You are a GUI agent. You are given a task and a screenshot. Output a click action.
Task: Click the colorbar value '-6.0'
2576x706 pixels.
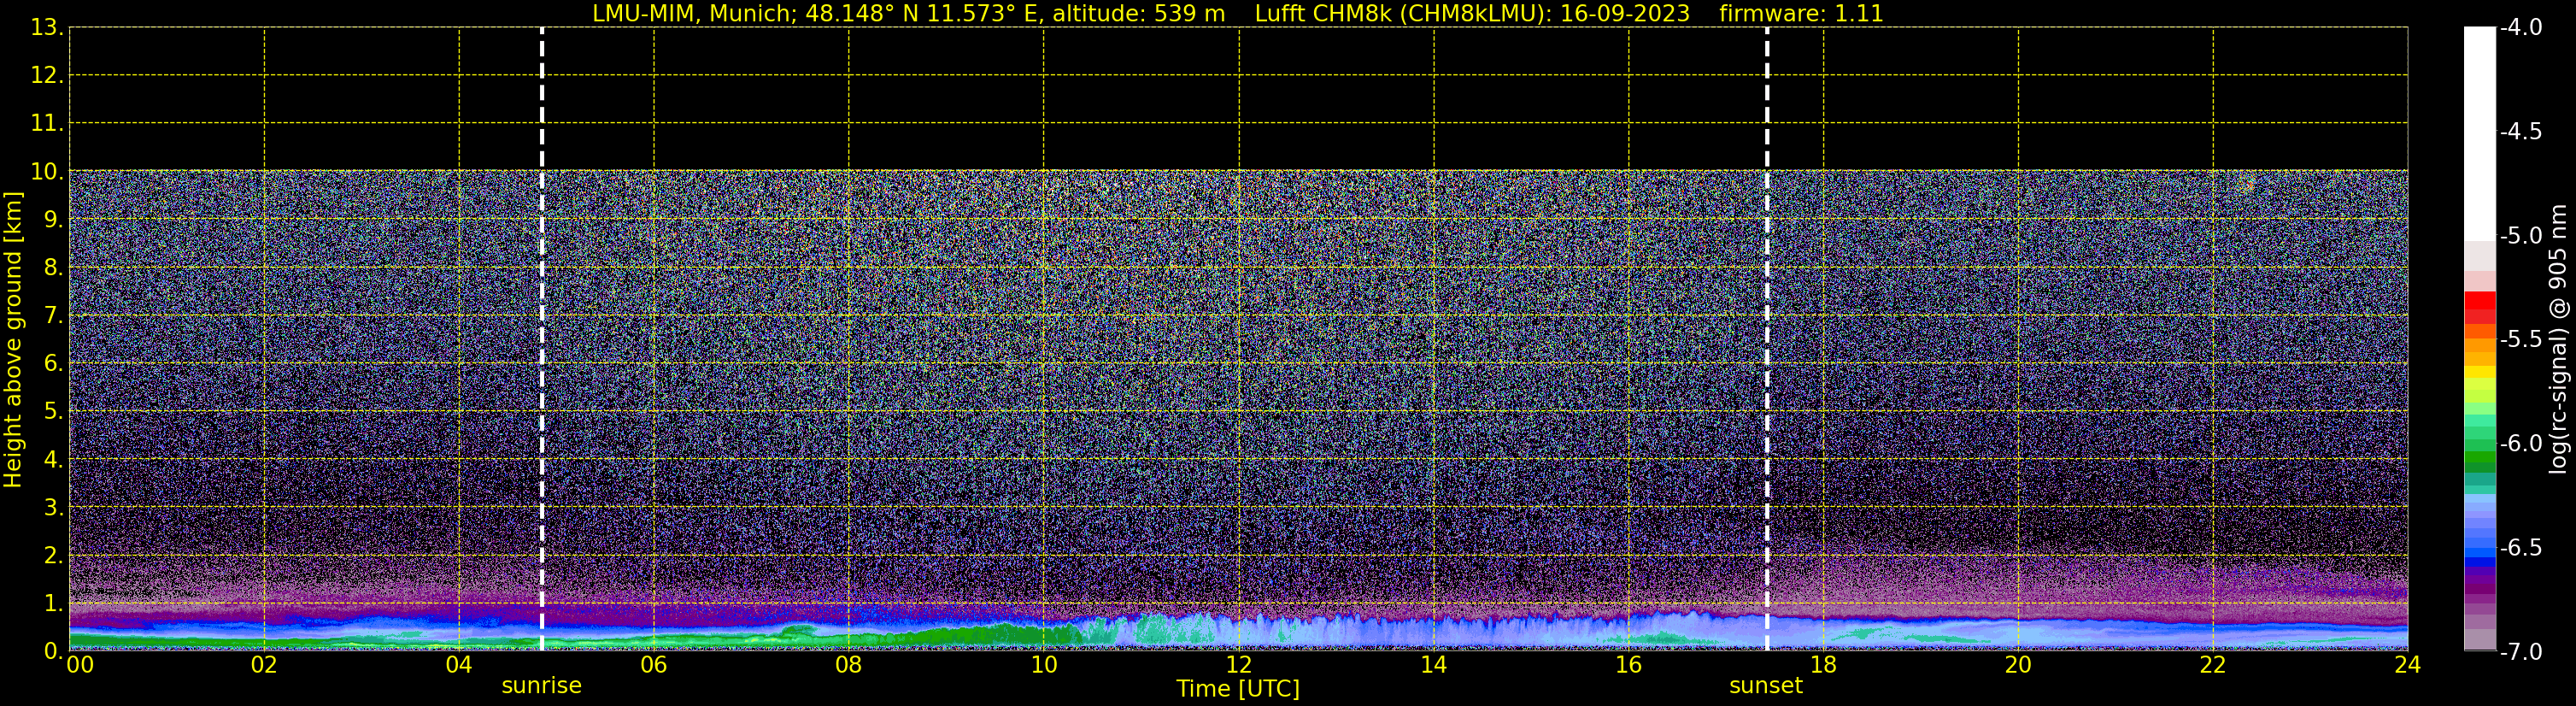click(2521, 444)
